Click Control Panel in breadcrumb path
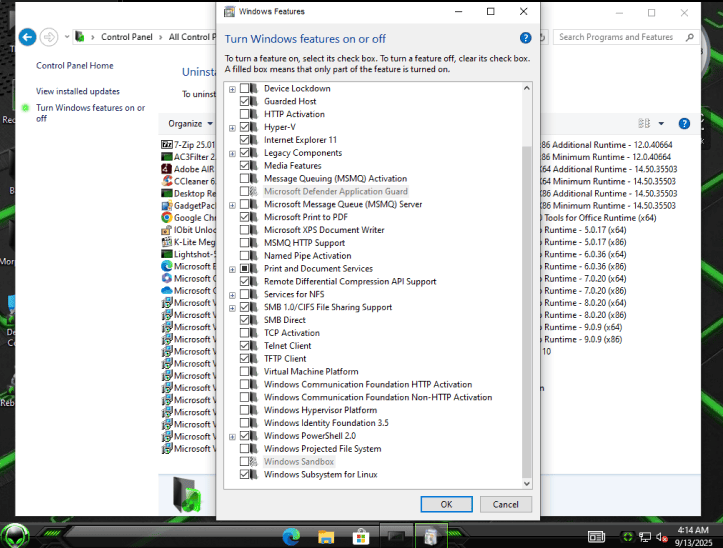The height and width of the screenshot is (548, 723). (126, 37)
